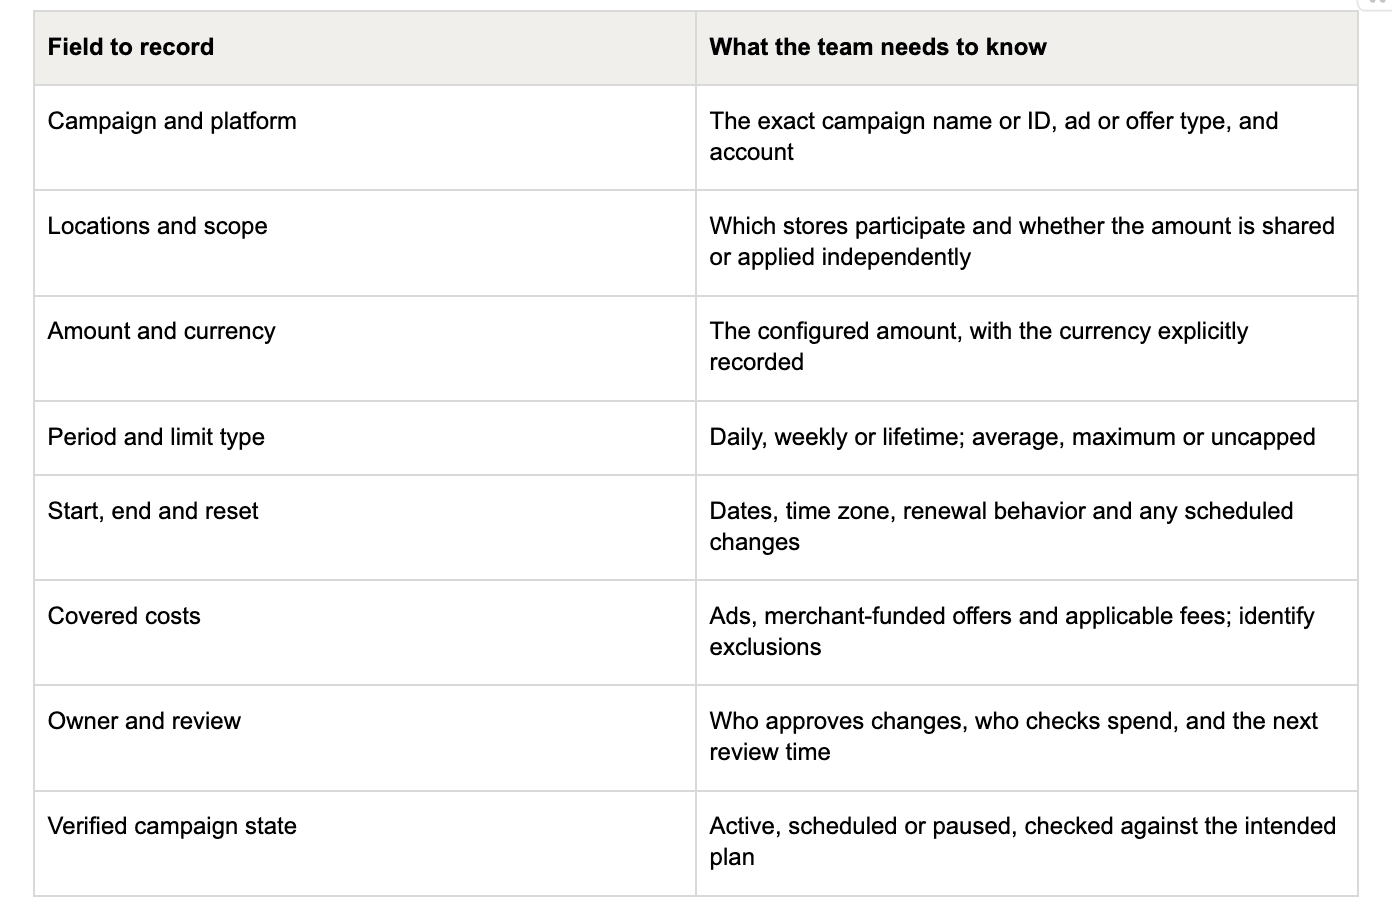Click the 'Active, scheduled or paused' description cell

1027,843
